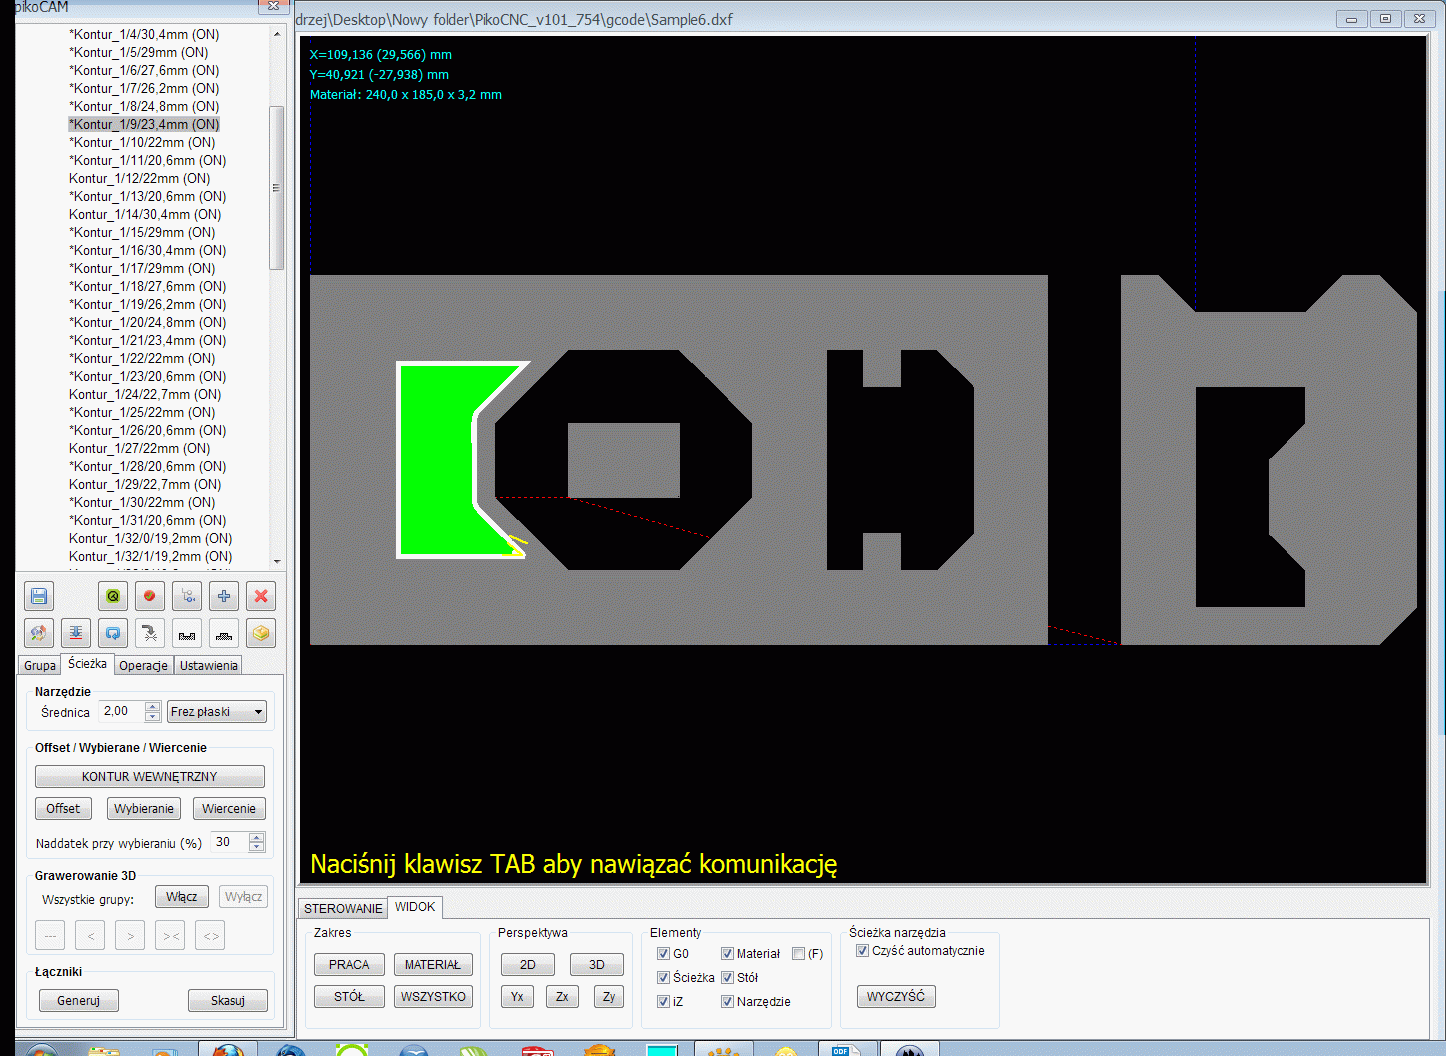Image resolution: width=1446 pixels, height=1056 pixels.
Task: Select Kontur_1/12/22mm (ON) list row
Action: (140, 179)
